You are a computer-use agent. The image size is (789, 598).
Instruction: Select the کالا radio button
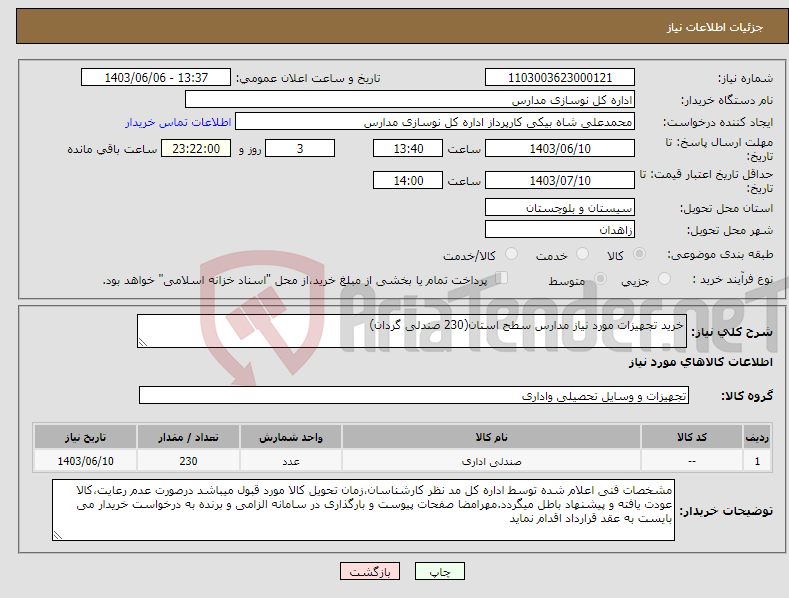[x=639, y=254]
